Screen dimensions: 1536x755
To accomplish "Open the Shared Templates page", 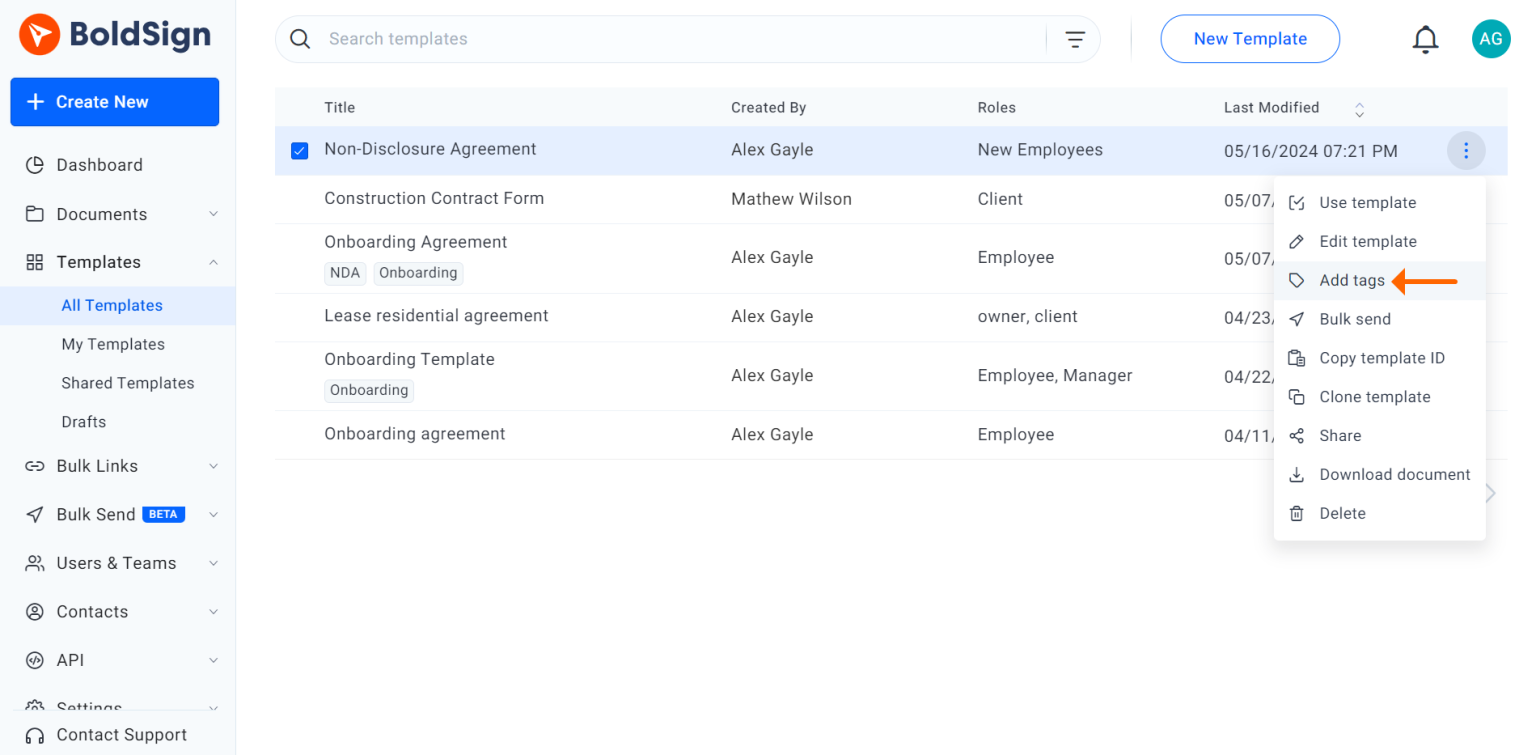I will [x=128, y=382].
